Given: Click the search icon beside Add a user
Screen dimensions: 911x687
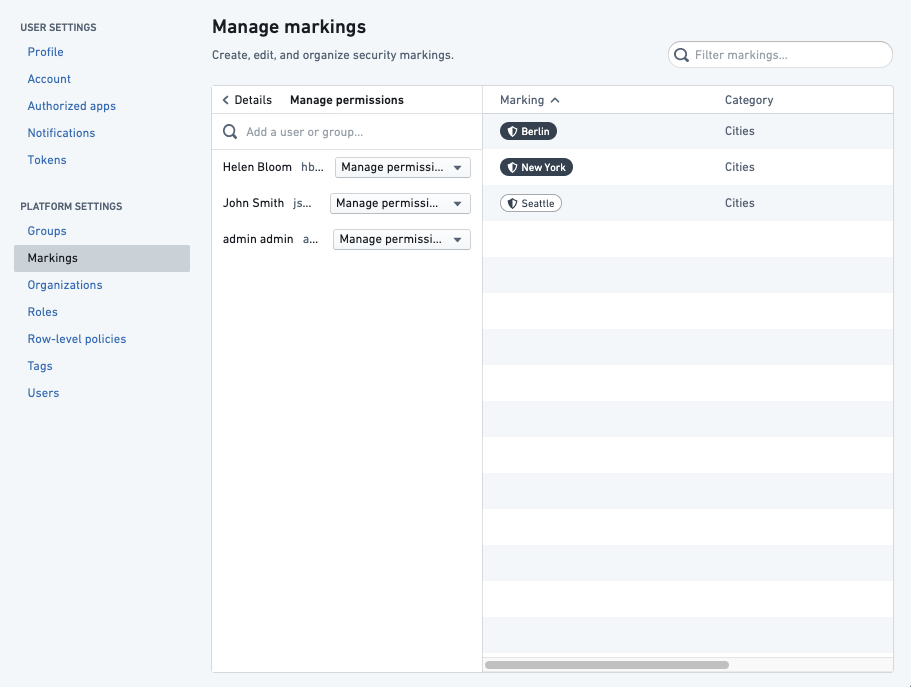Looking at the screenshot, I should click(x=230, y=132).
